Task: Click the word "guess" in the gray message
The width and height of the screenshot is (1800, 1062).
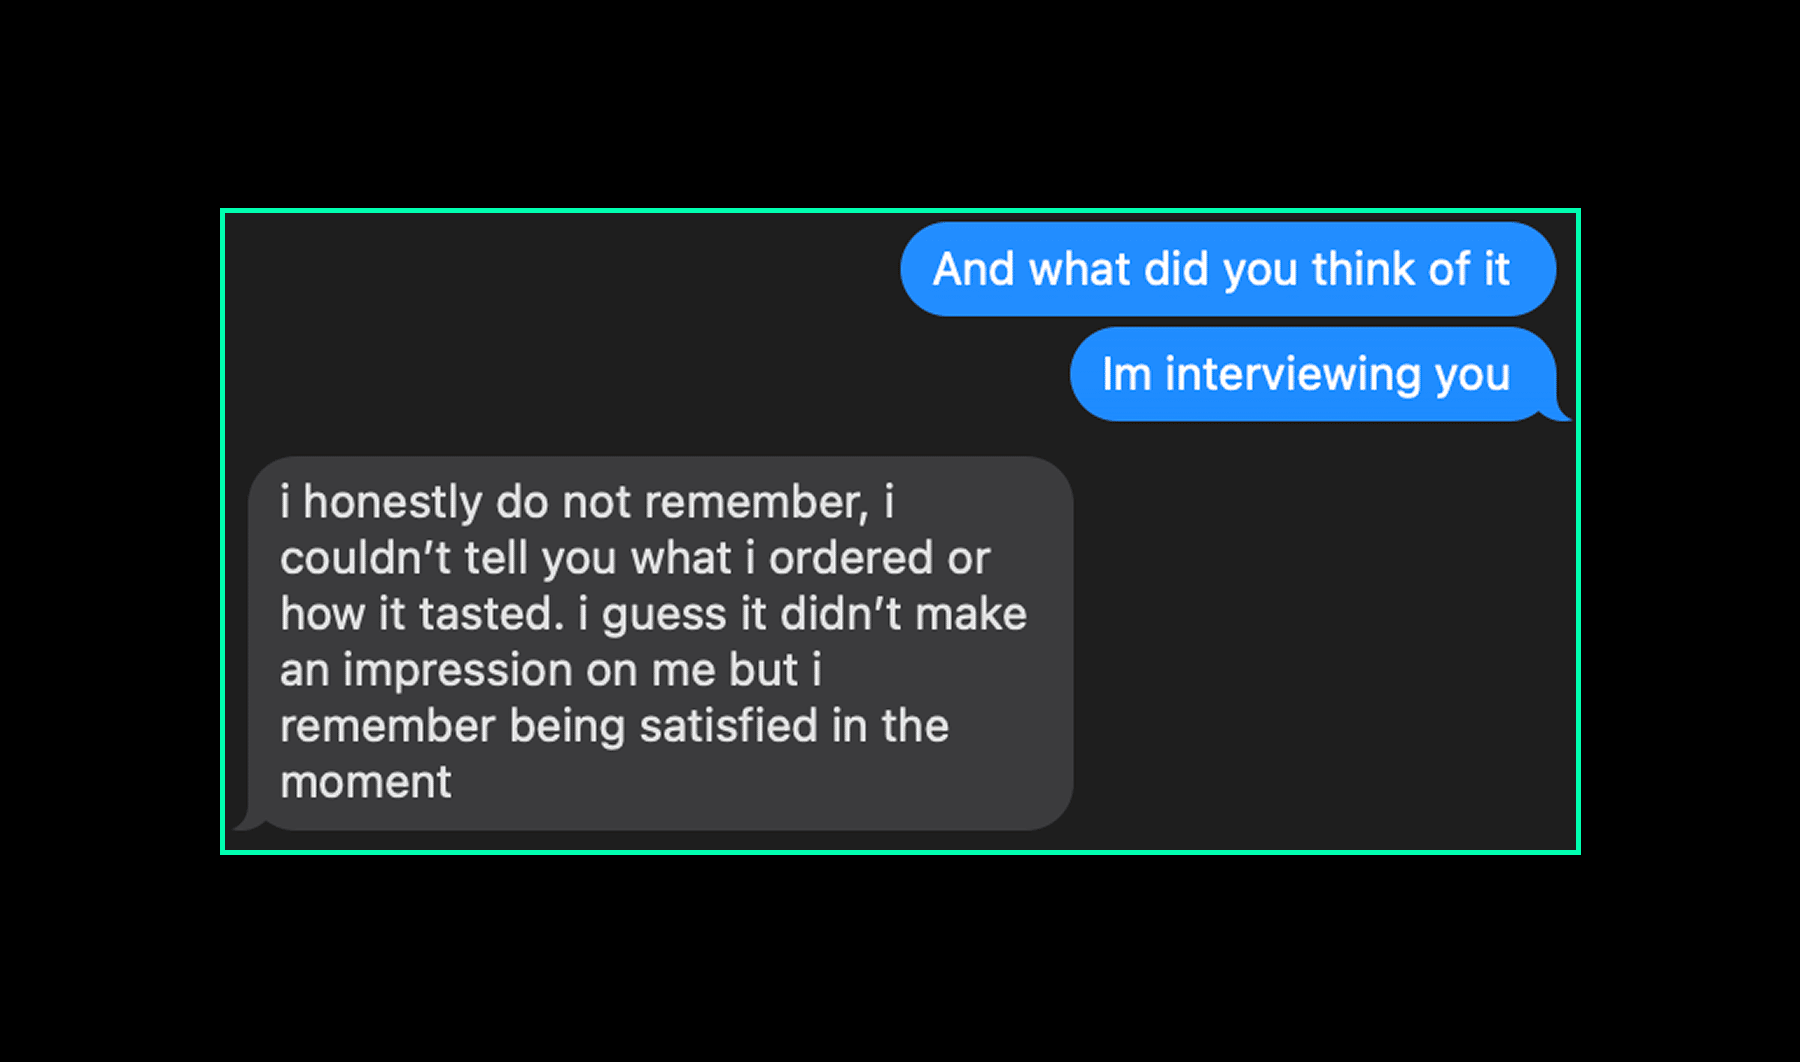Action: click(663, 614)
